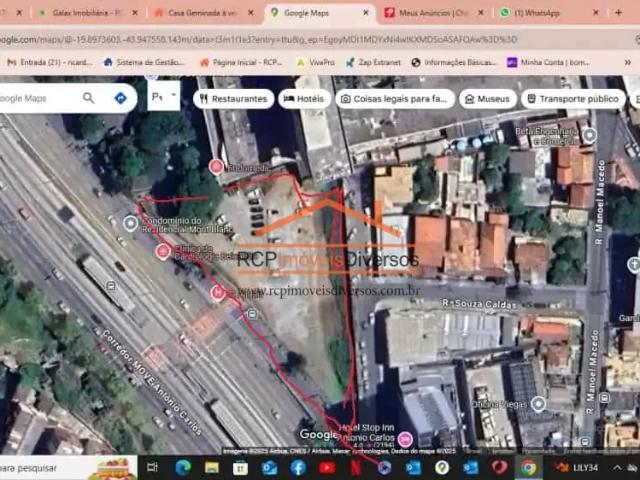Click the Chrome address bar URL
This screenshot has width=640, height=480.
pos(259,39)
